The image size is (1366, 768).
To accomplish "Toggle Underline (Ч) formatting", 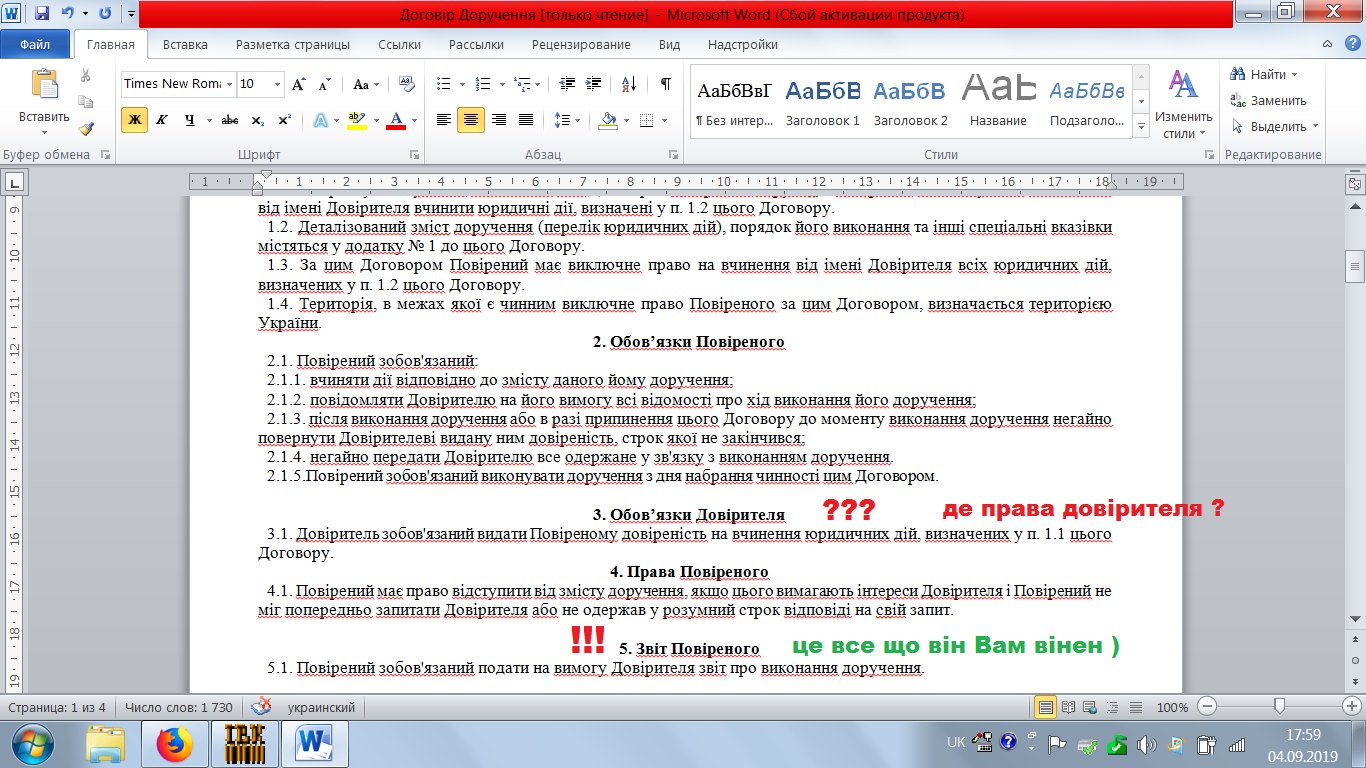I will pos(189,120).
